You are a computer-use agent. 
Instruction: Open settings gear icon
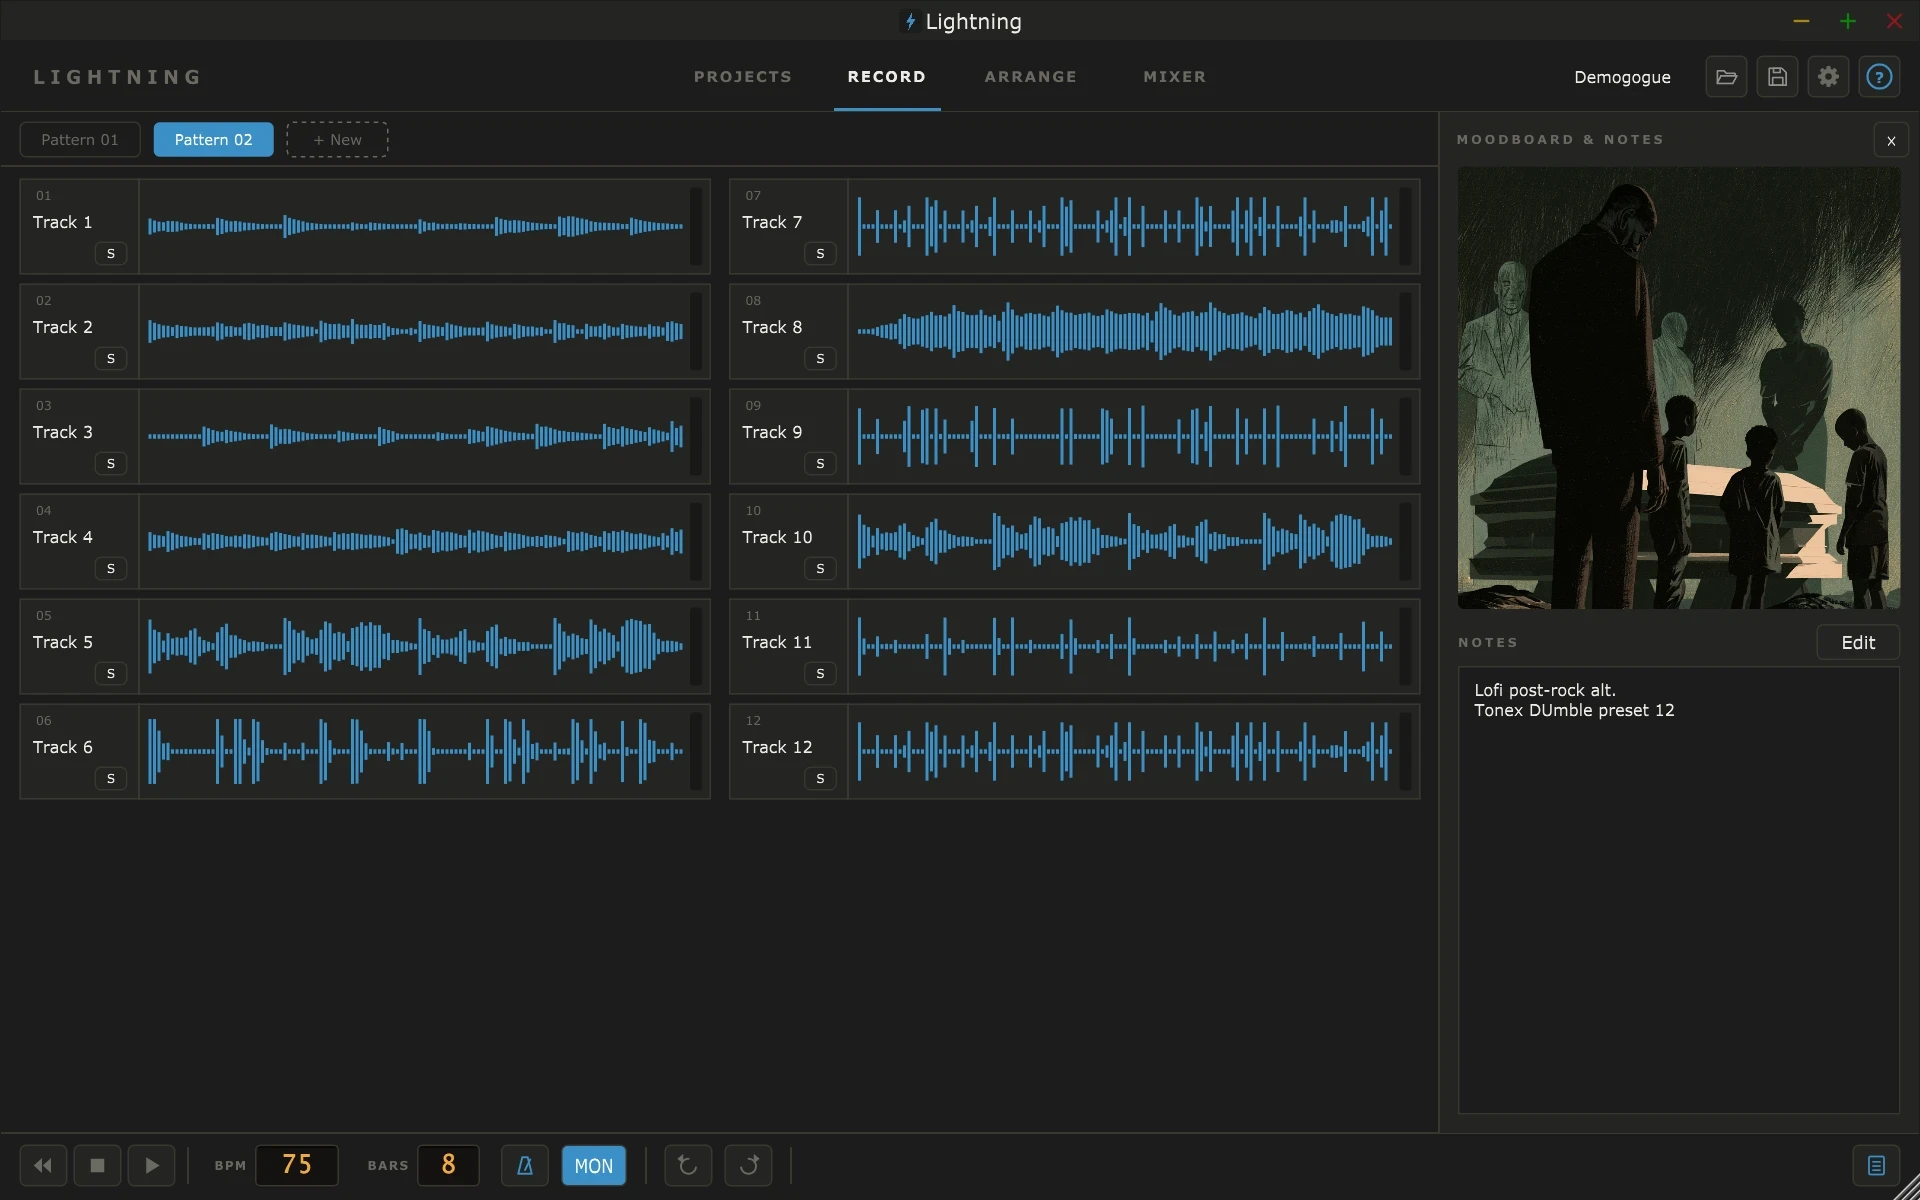(1828, 77)
